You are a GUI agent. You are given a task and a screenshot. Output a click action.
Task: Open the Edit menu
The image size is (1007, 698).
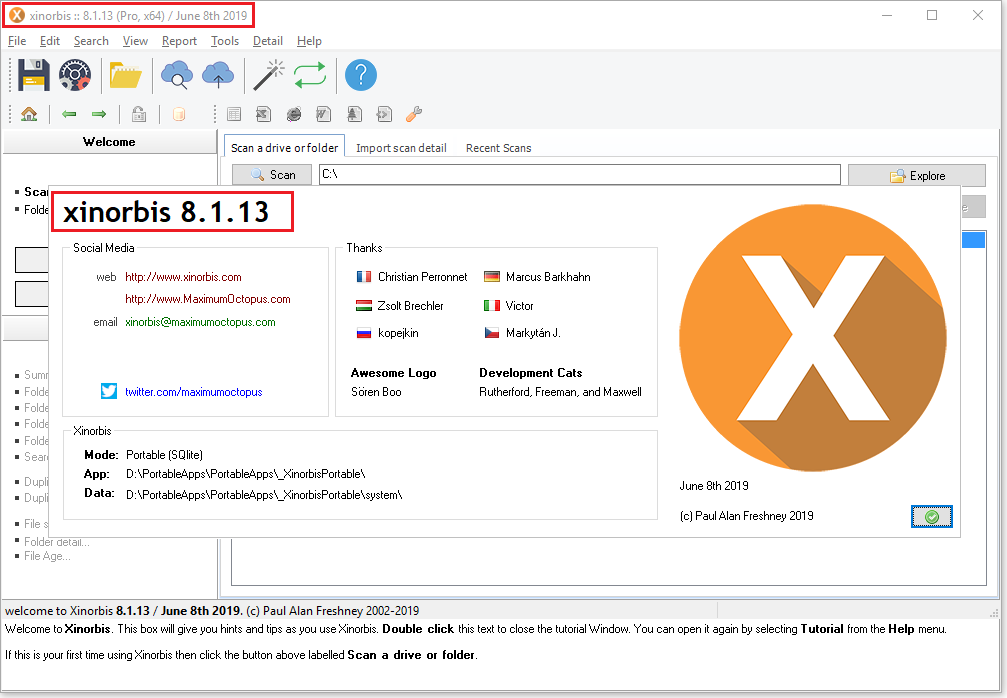click(49, 41)
